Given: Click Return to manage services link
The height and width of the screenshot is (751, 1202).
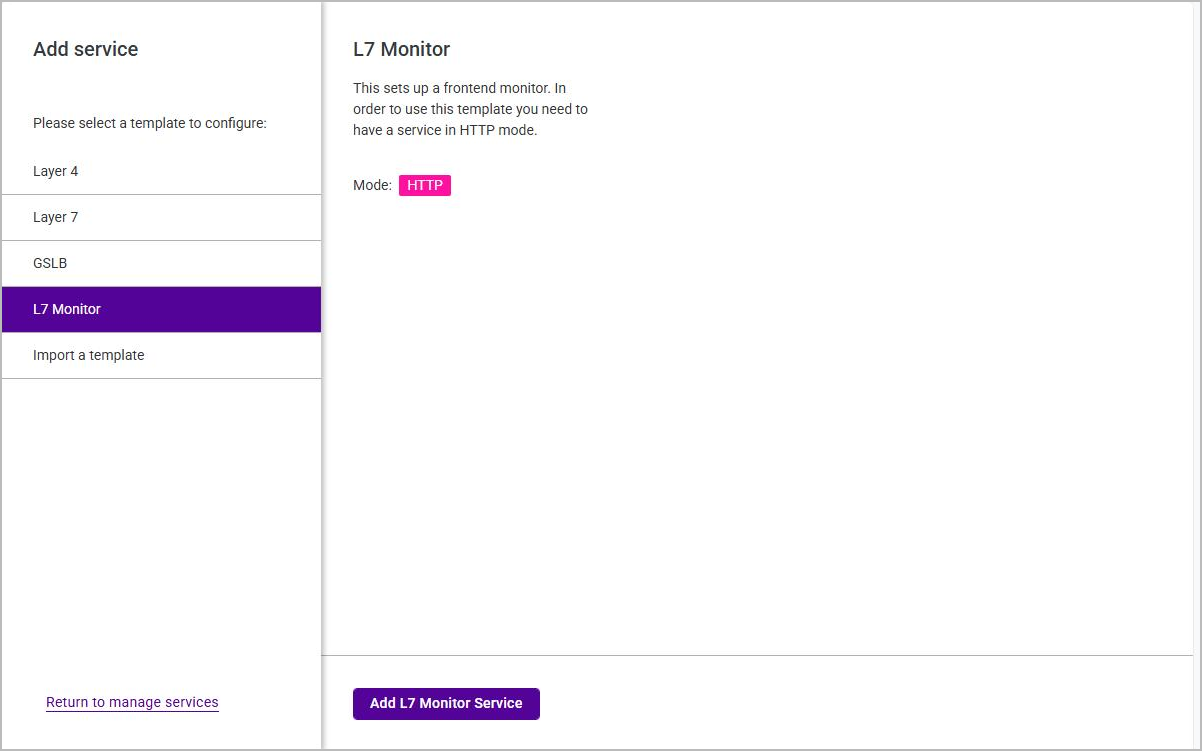Looking at the screenshot, I should (132, 702).
